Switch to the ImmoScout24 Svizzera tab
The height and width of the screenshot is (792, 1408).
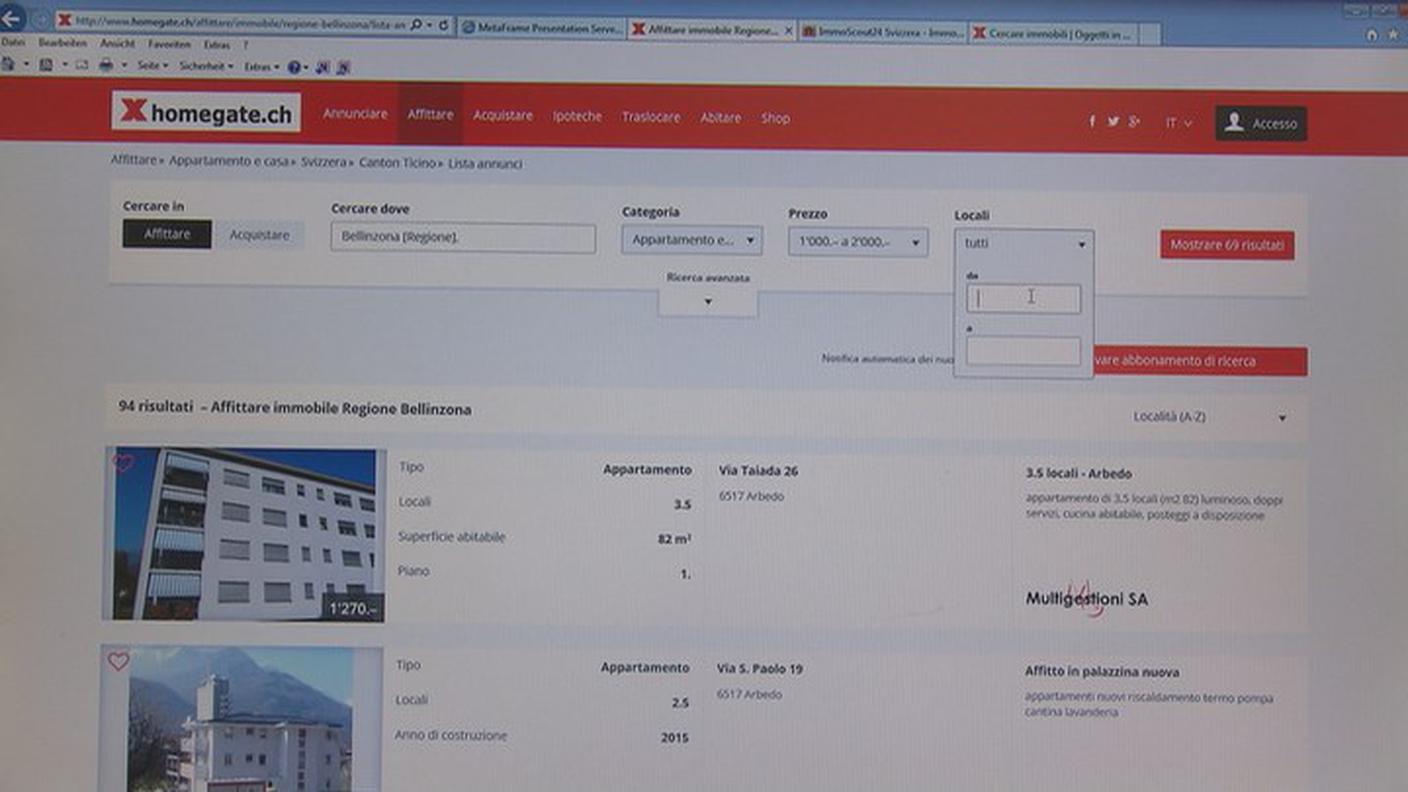tap(882, 32)
